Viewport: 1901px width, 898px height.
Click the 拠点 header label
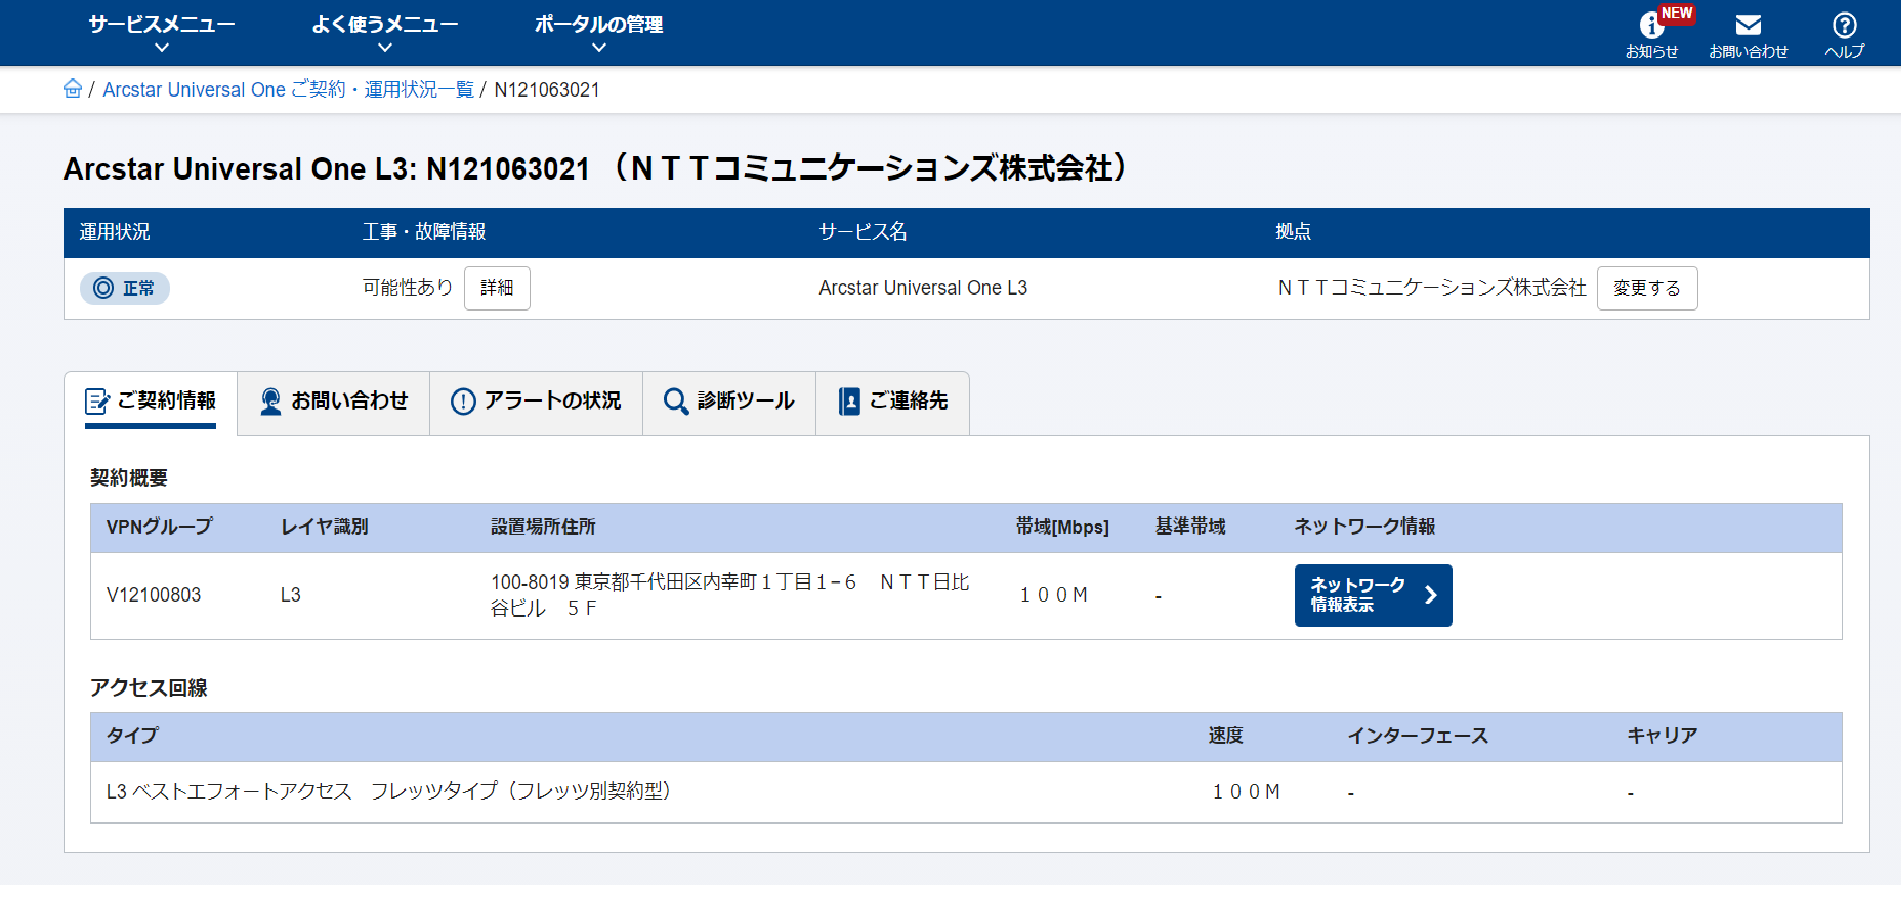[x=1293, y=232]
